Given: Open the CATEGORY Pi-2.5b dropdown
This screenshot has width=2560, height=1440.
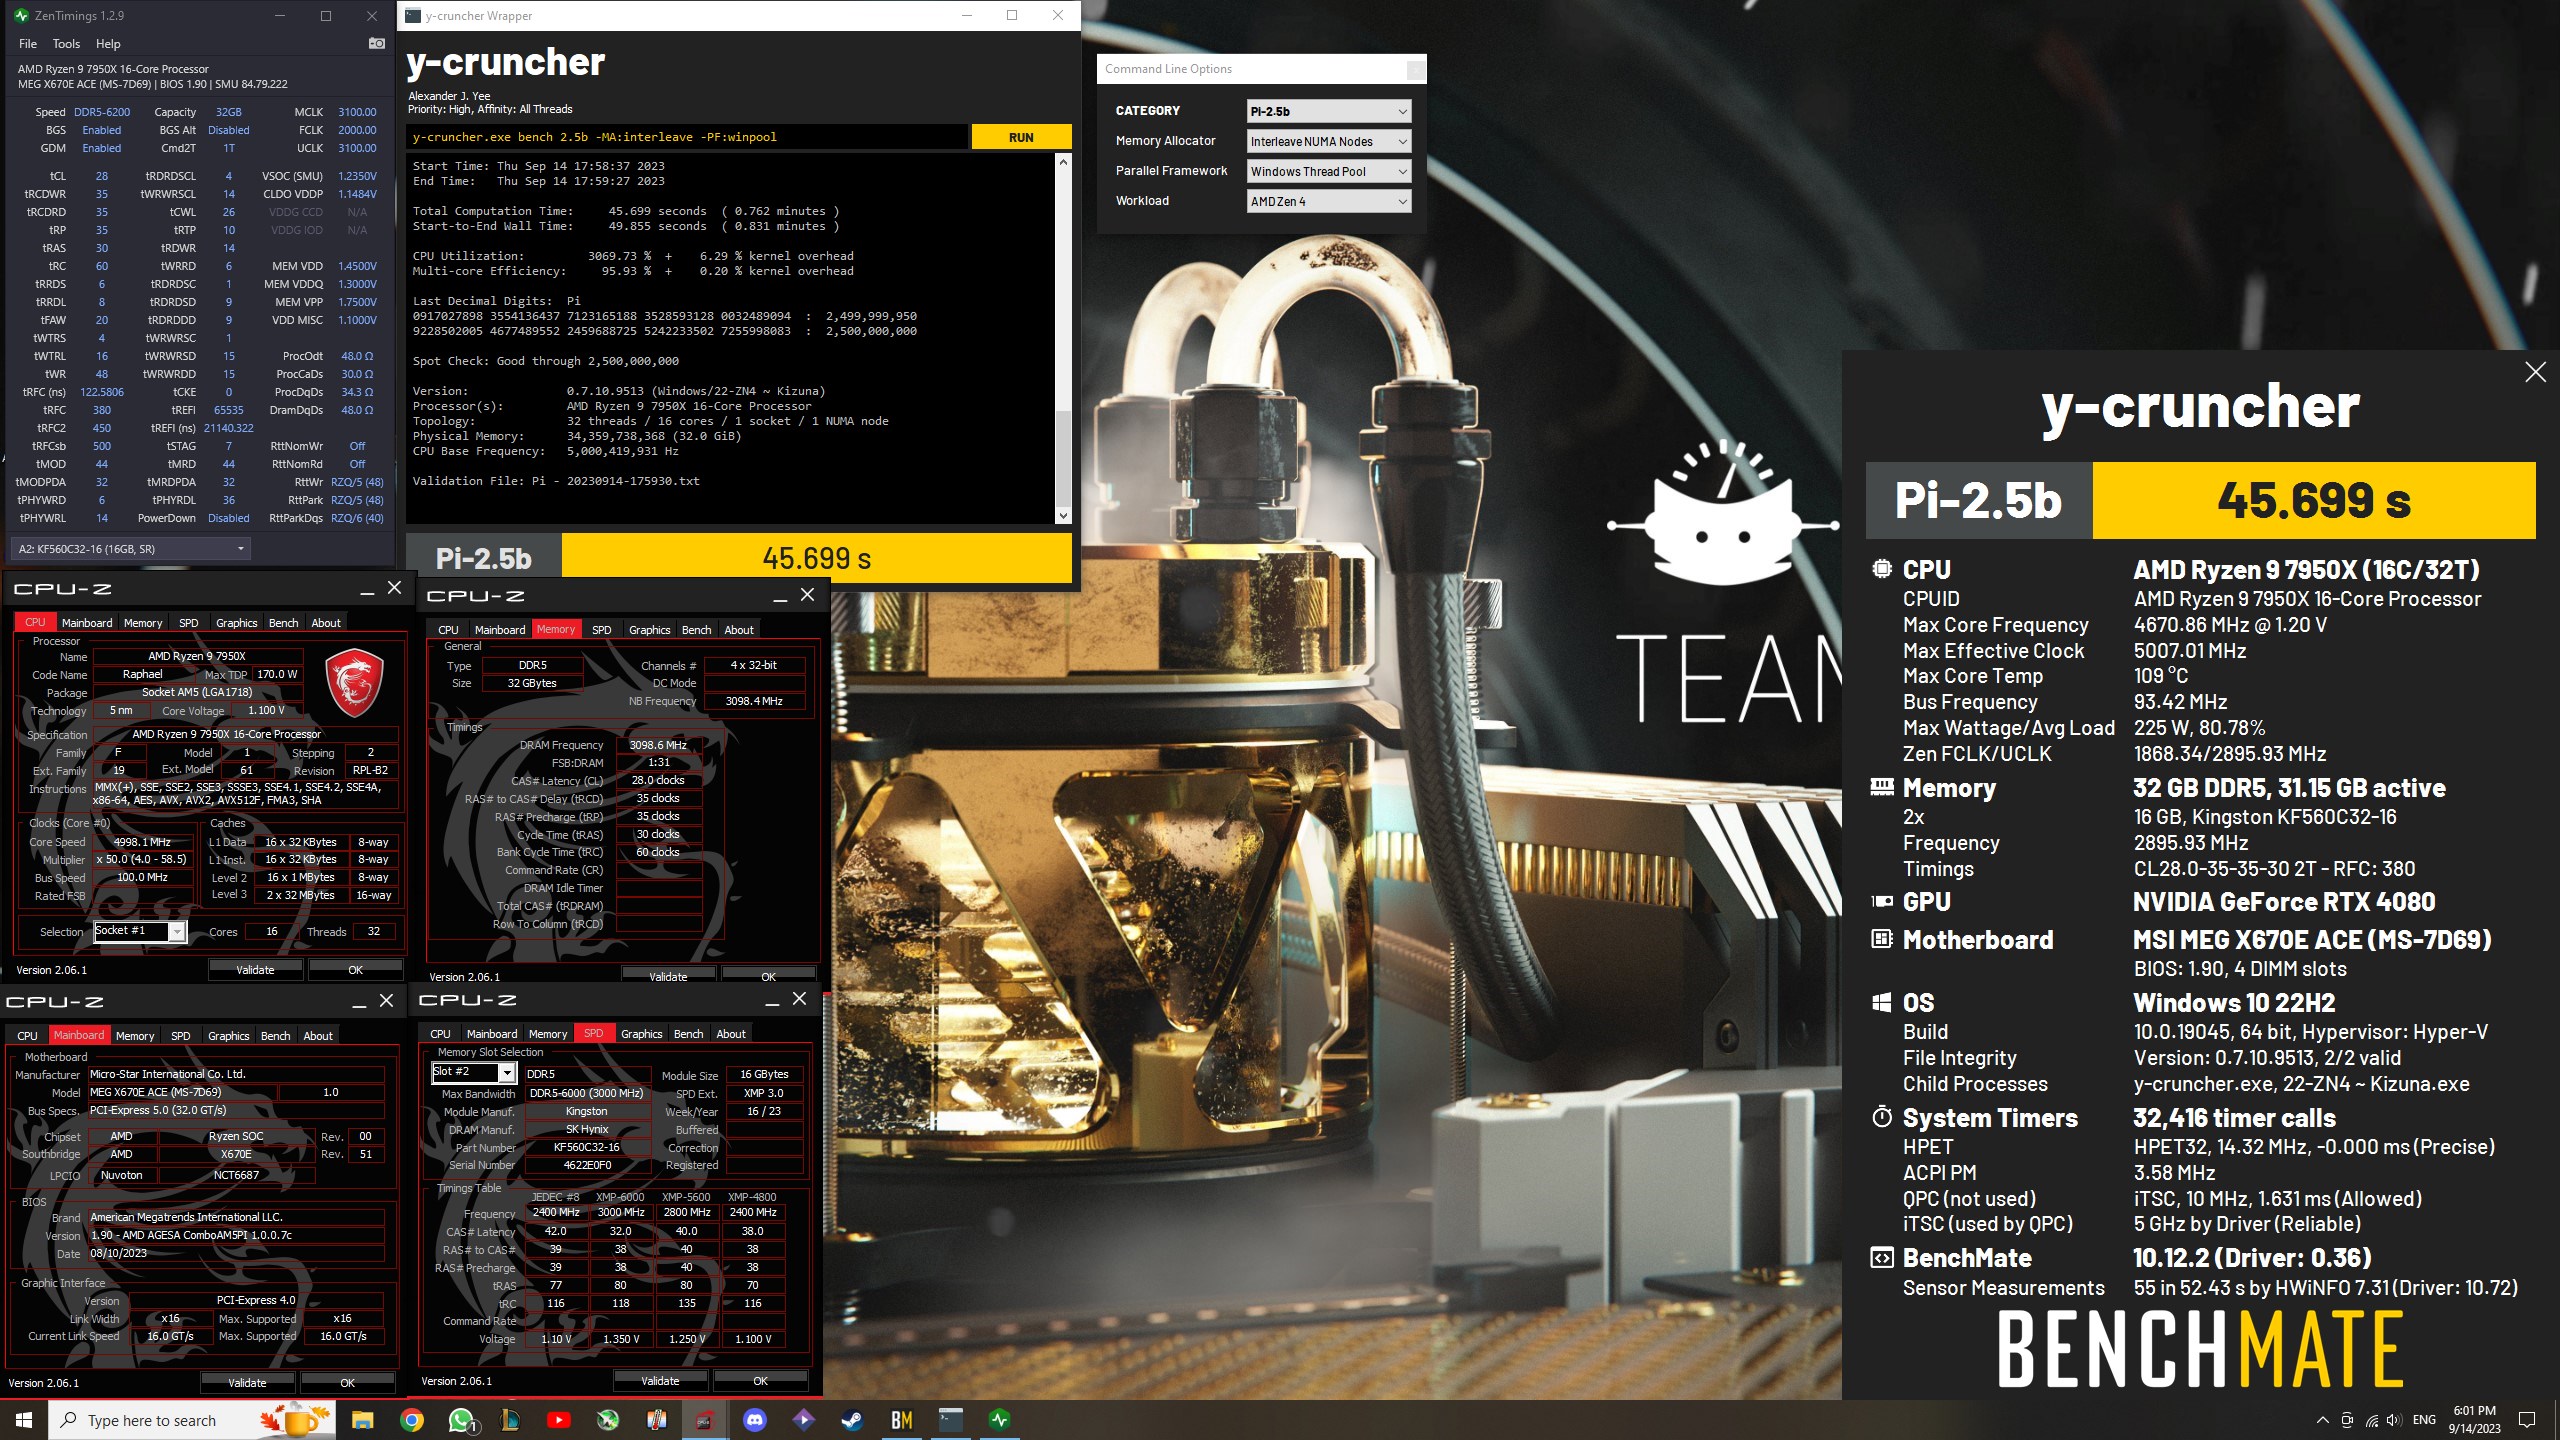Looking at the screenshot, I should [x=1329, y=111].
